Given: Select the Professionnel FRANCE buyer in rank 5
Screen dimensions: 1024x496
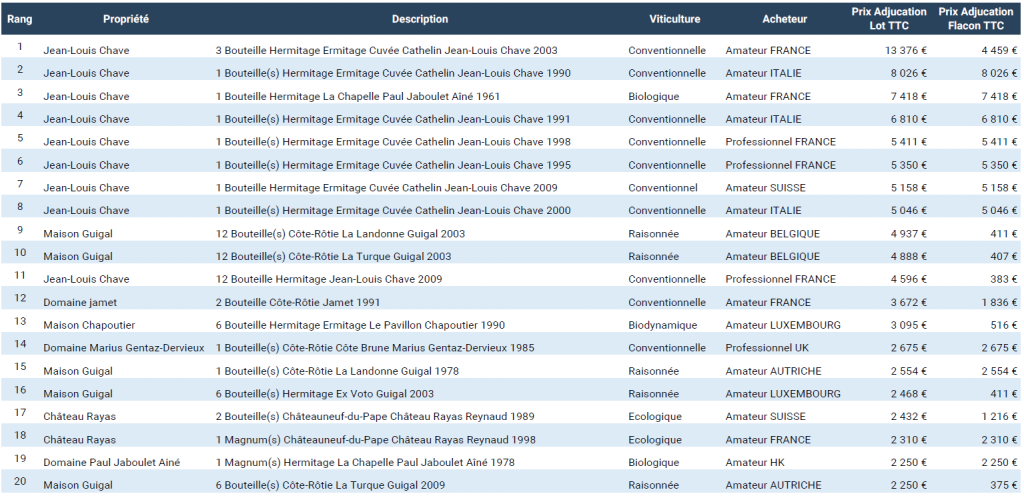Looking at the screenshot, I should point(780,142).
